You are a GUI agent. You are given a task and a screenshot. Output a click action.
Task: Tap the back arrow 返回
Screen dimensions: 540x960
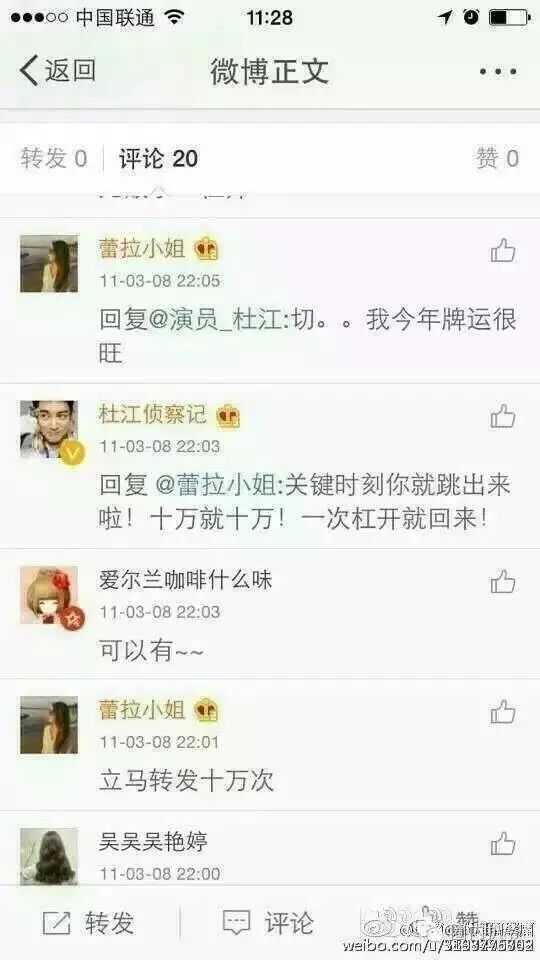pyautogui.click(x=57, y=70)
